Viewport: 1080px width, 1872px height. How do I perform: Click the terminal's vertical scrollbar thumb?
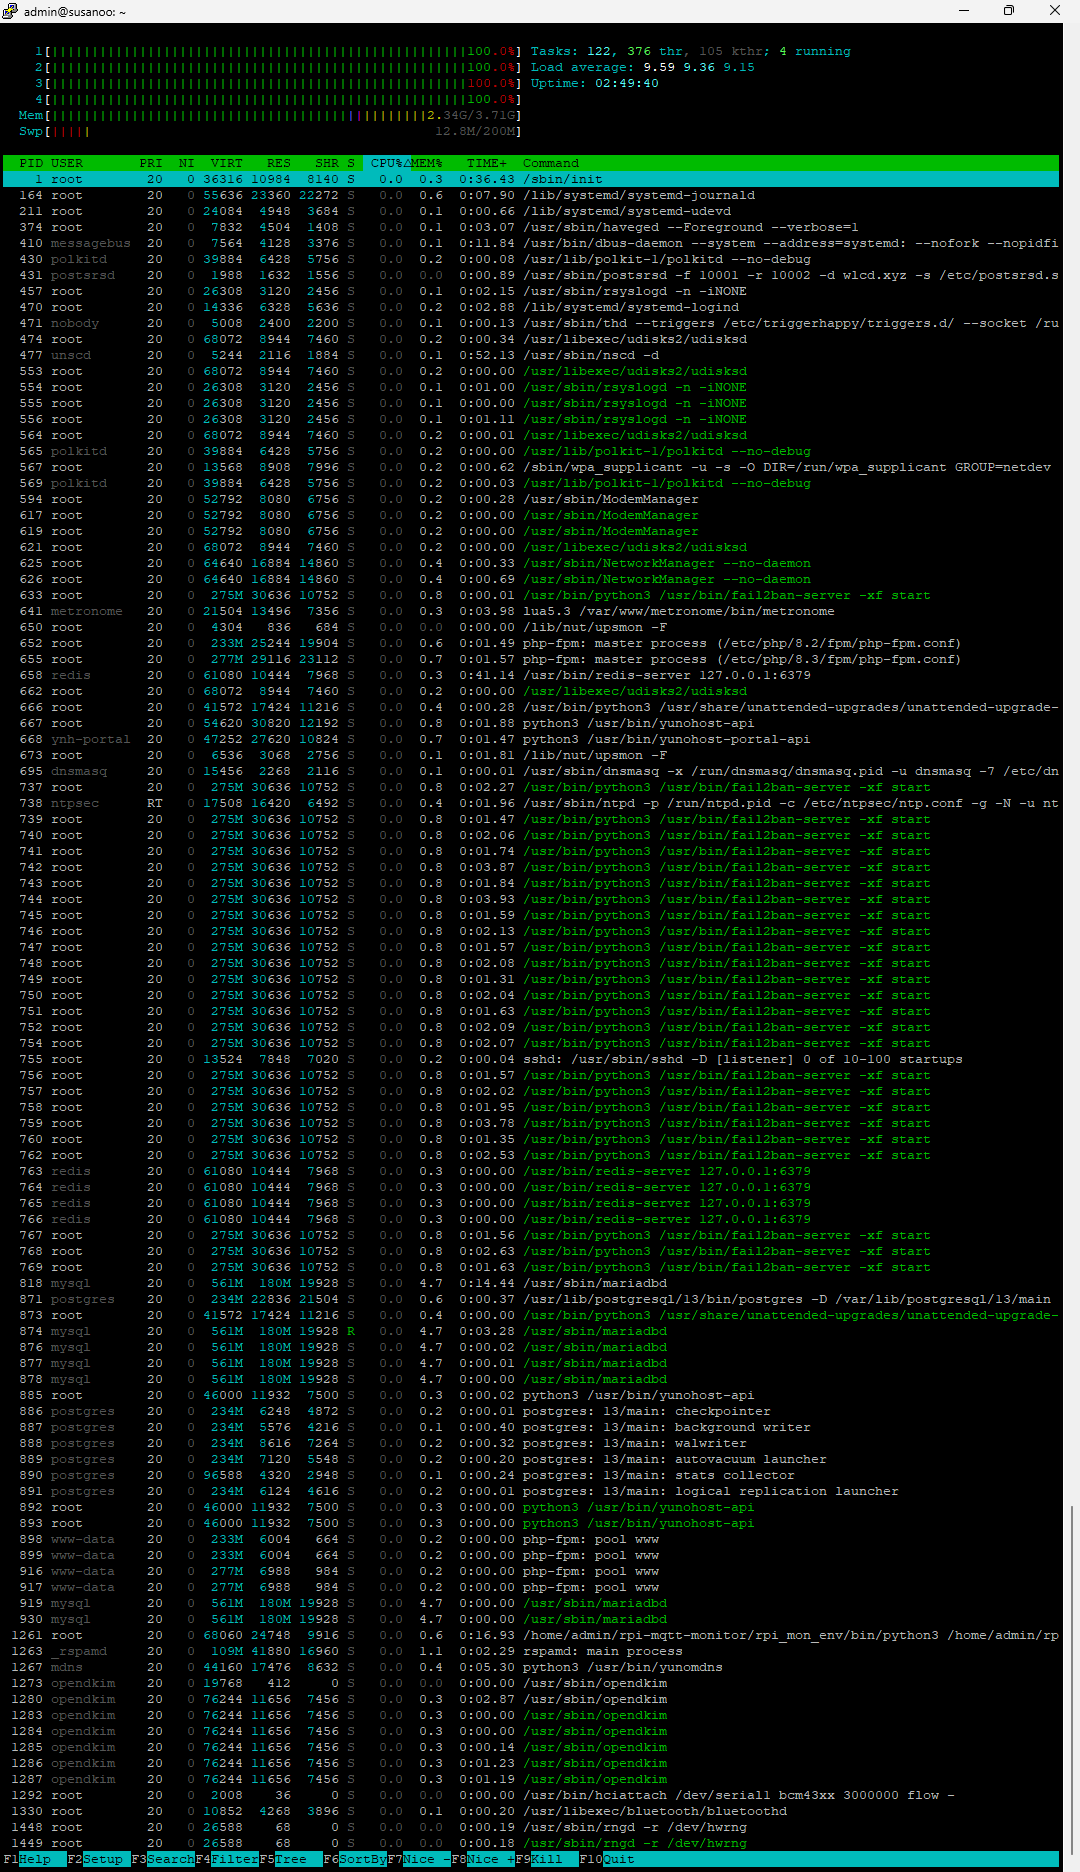click(1071, 1670)
